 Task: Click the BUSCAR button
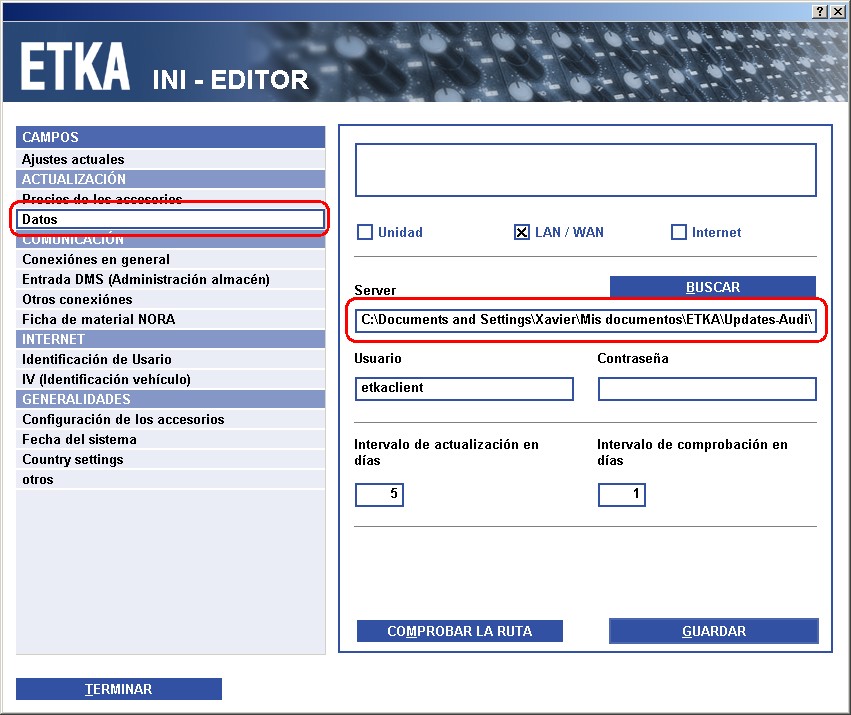tap(713, 287)
